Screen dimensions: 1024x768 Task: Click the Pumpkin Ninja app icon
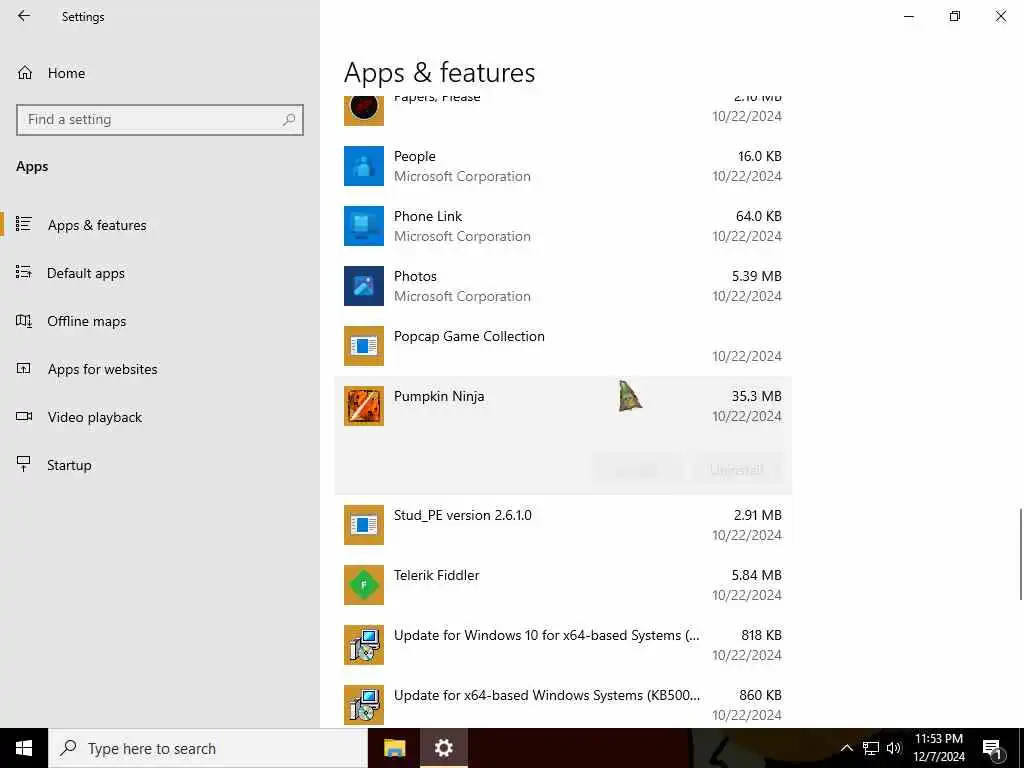(364, 406)
